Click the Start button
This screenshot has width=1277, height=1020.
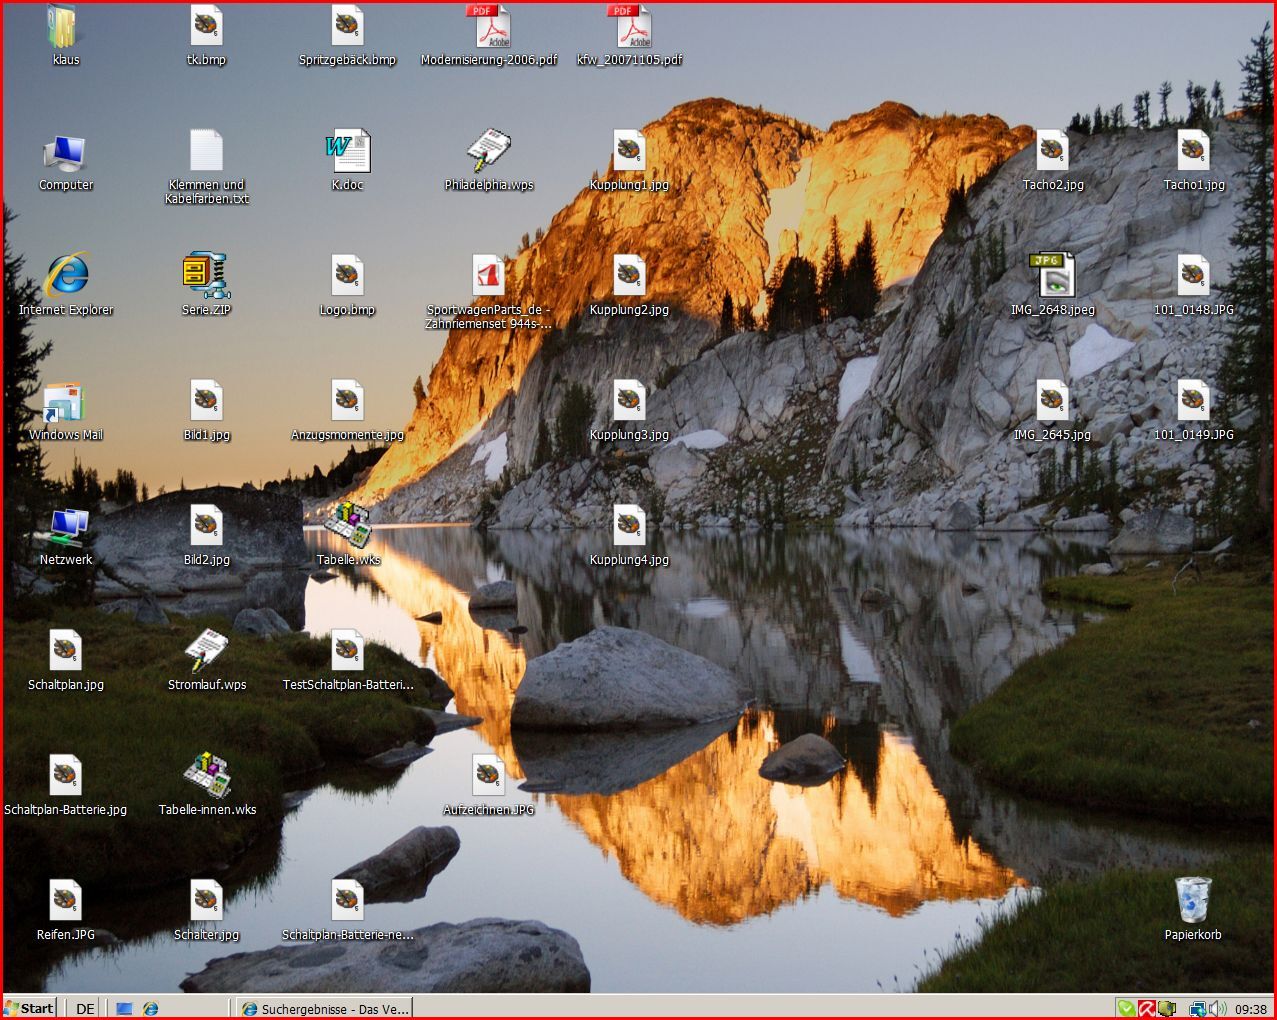point(30,1008)
